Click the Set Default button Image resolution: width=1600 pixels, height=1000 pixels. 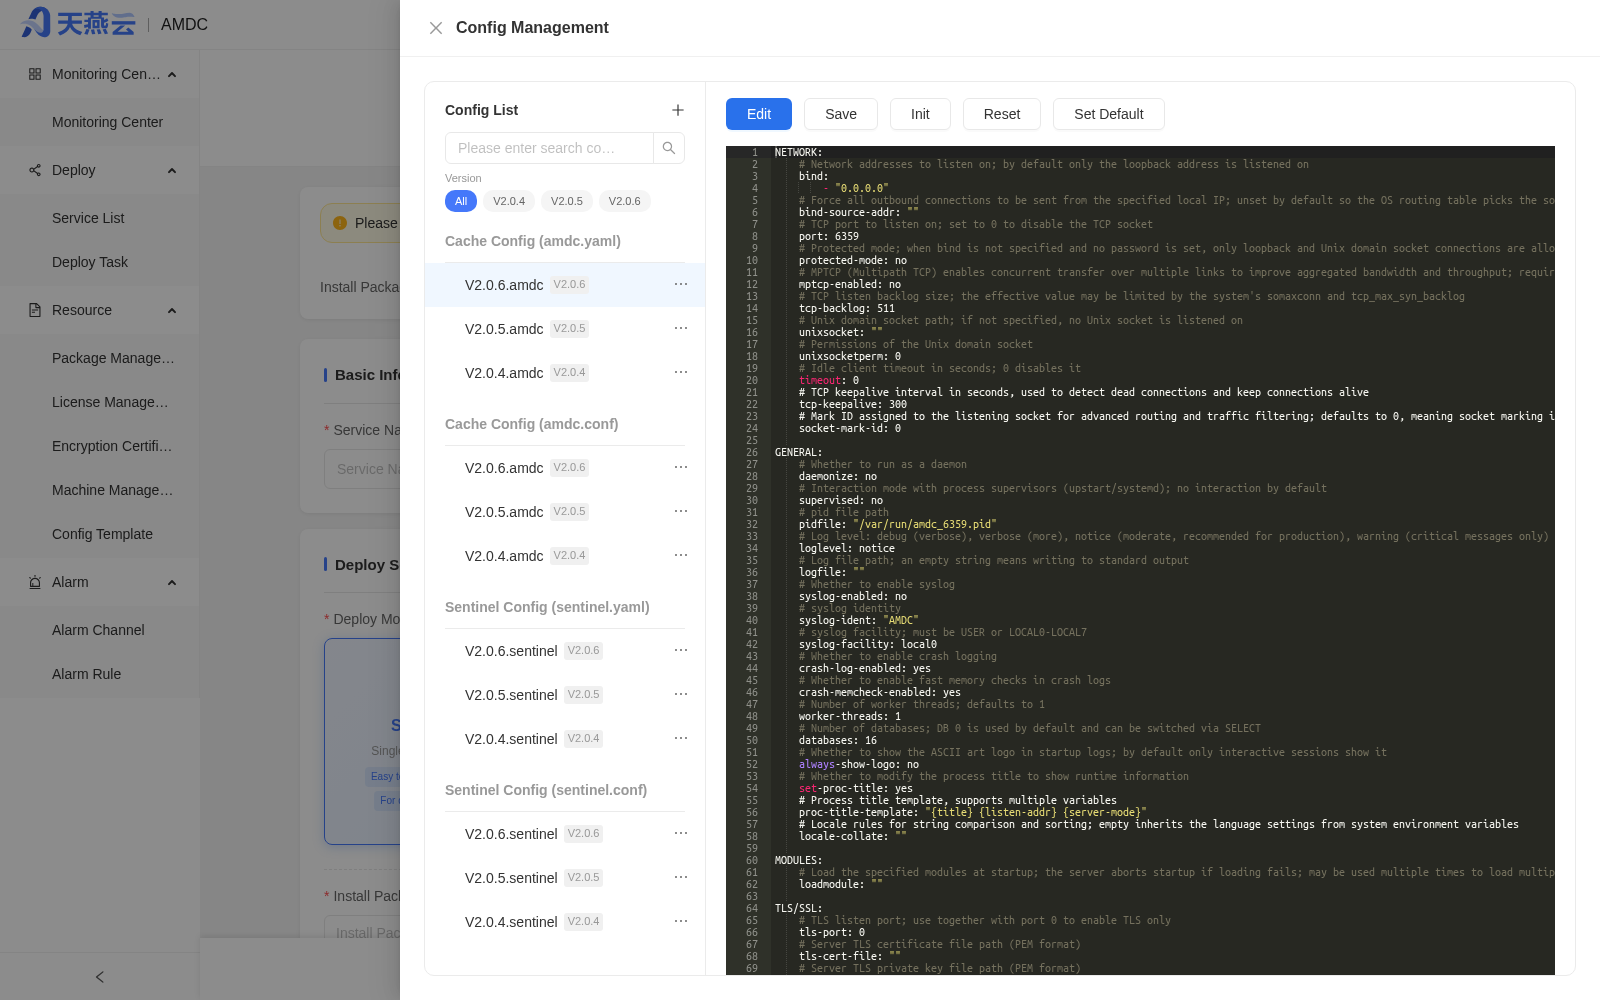pos(1109,114)
